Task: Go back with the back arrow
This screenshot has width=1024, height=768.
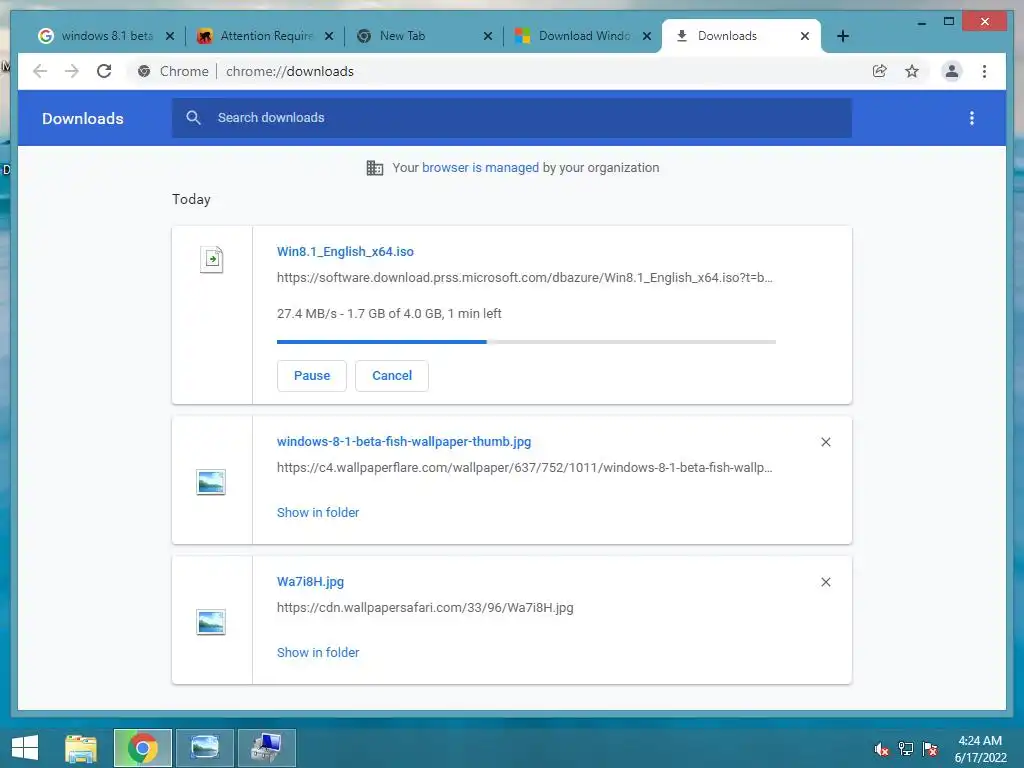Action: [40, 71]
